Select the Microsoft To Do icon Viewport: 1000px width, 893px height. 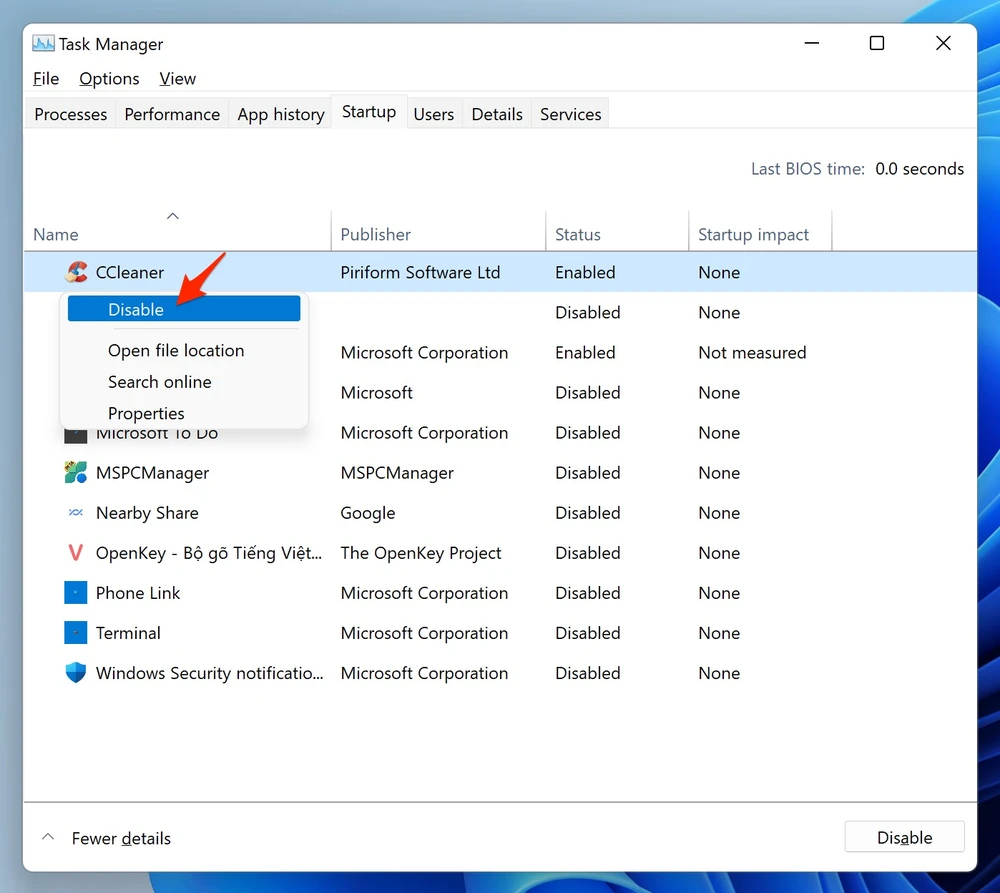[x=75, y=432]
